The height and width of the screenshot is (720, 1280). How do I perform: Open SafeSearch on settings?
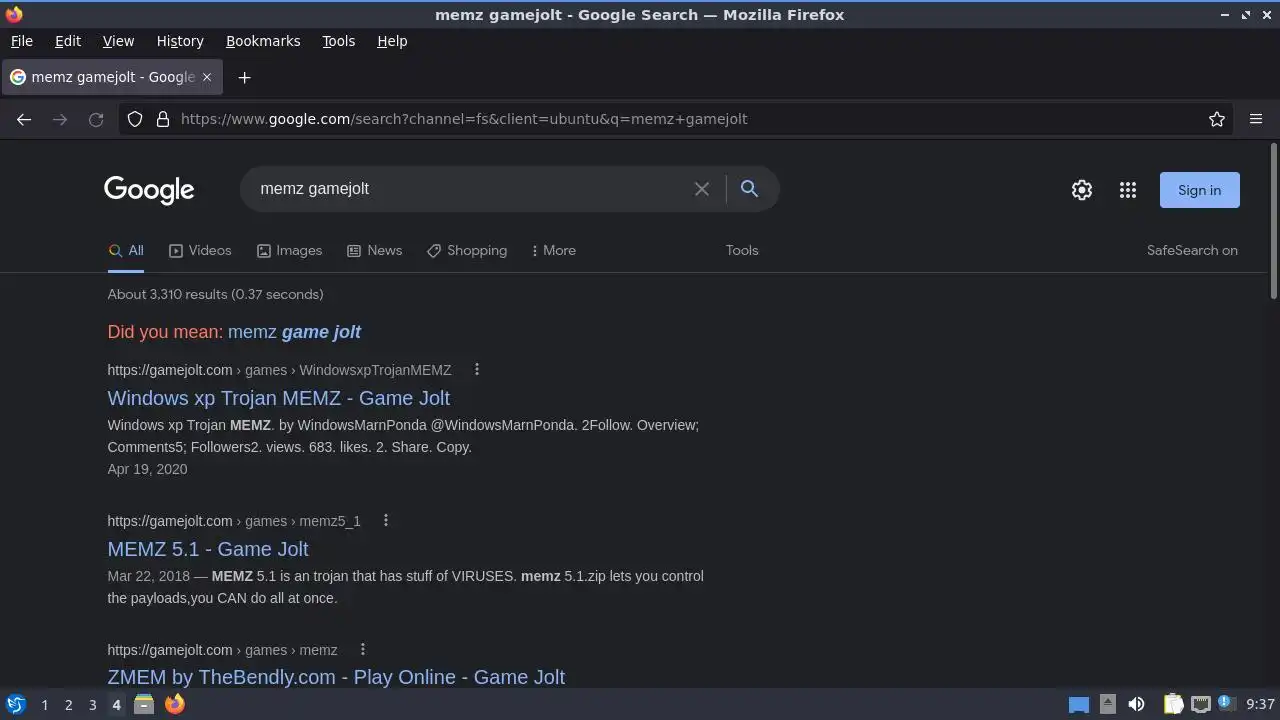click(x=1192, y=251)
